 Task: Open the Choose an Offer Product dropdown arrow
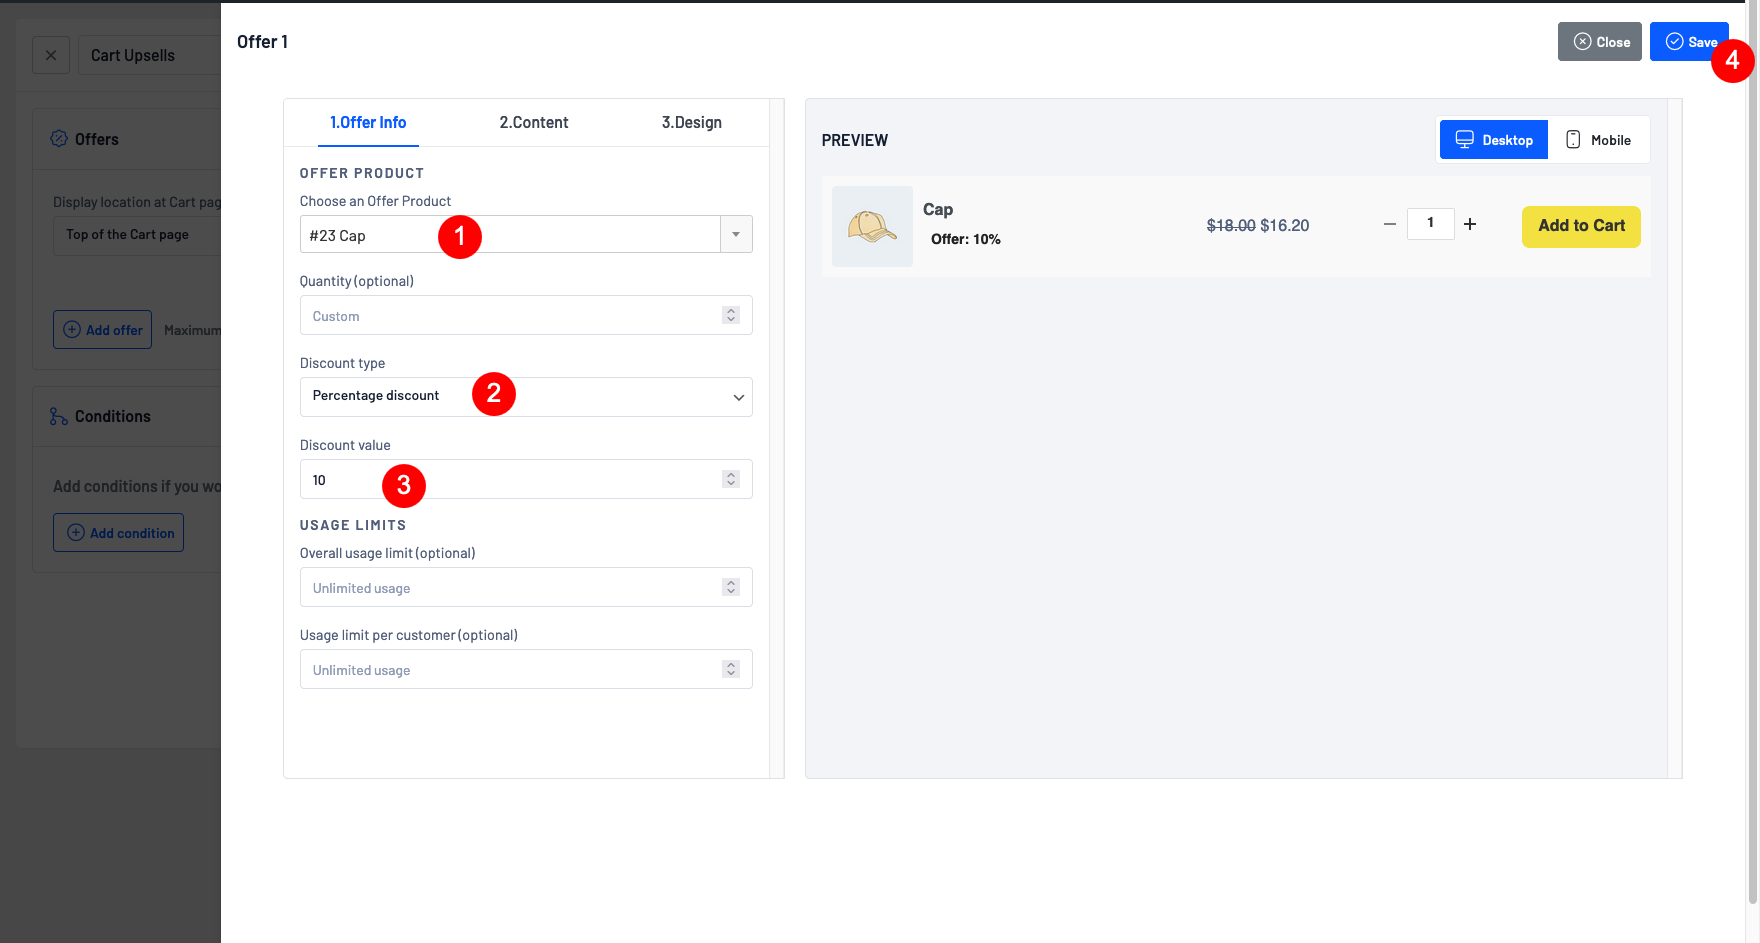coord(736,235)
